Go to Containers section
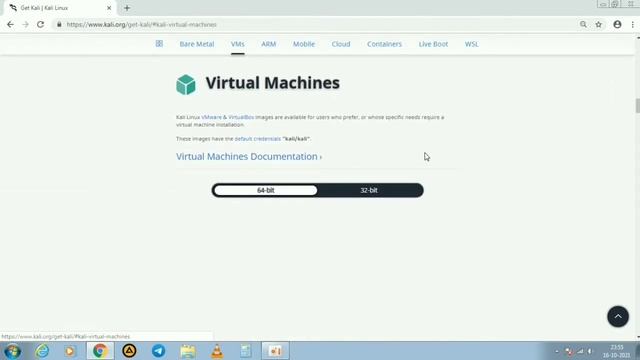Viewport: 640px width, 360px height. pyautogui.click(x=384, y=44)
